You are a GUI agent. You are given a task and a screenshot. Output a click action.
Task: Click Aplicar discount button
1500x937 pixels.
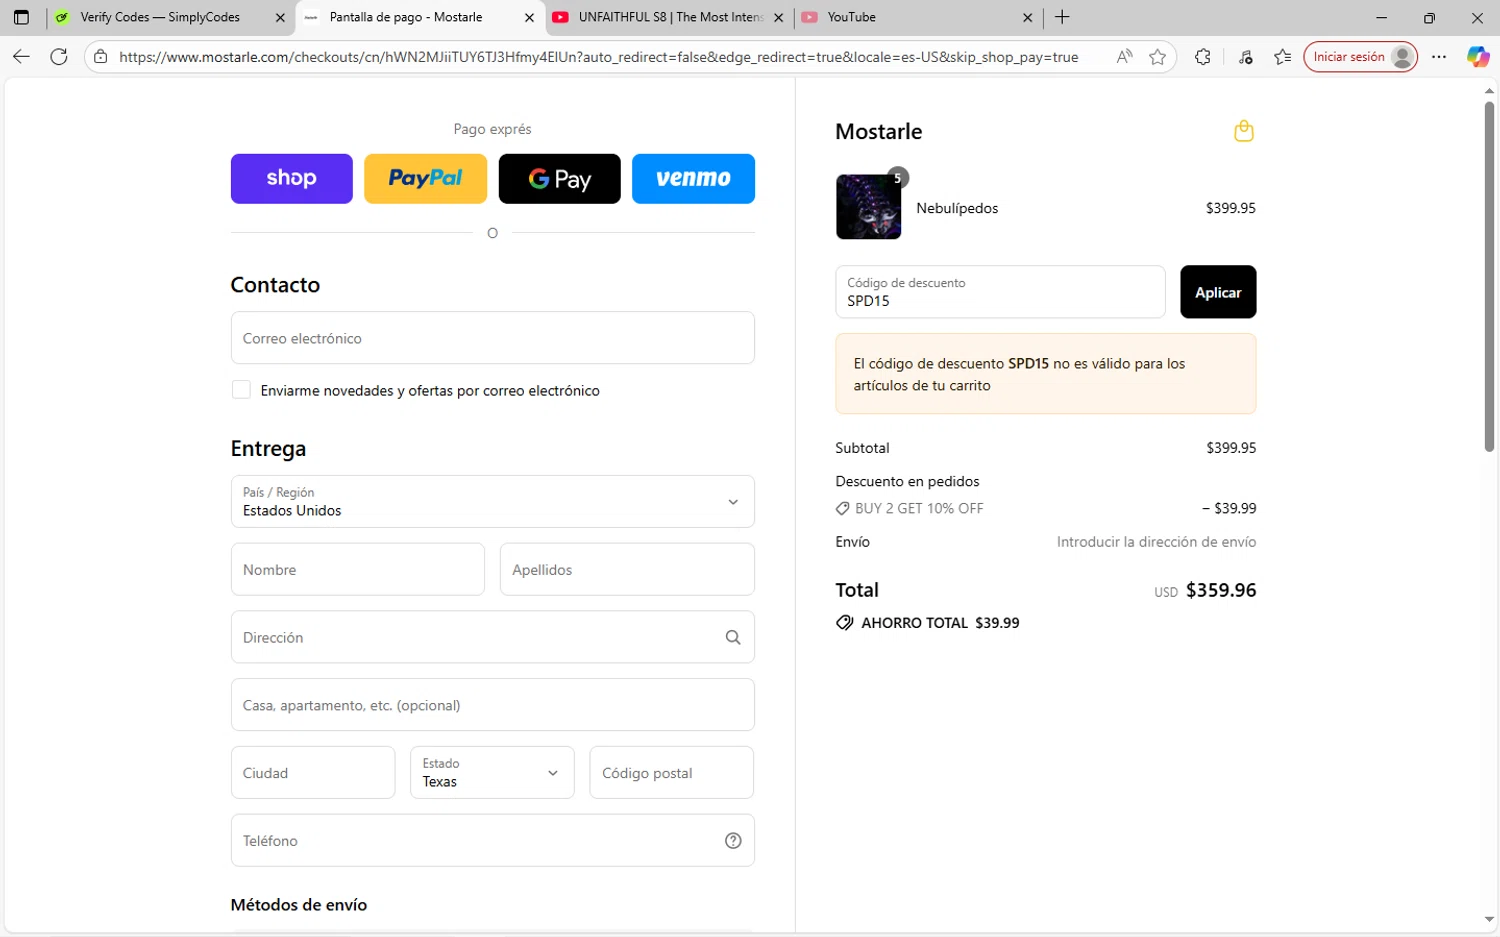[1218, 292]
